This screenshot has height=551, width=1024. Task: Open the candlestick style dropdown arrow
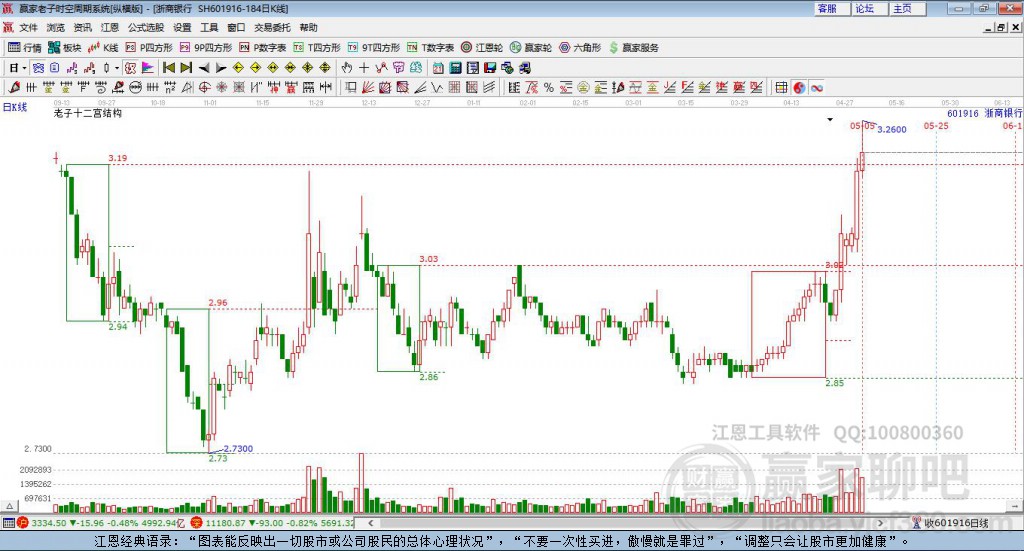117,68
